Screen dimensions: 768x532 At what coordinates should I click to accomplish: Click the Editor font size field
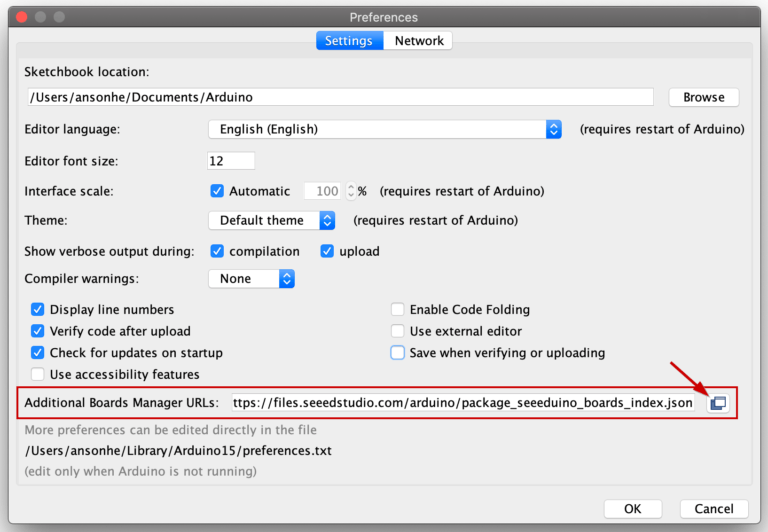point(231,161)
